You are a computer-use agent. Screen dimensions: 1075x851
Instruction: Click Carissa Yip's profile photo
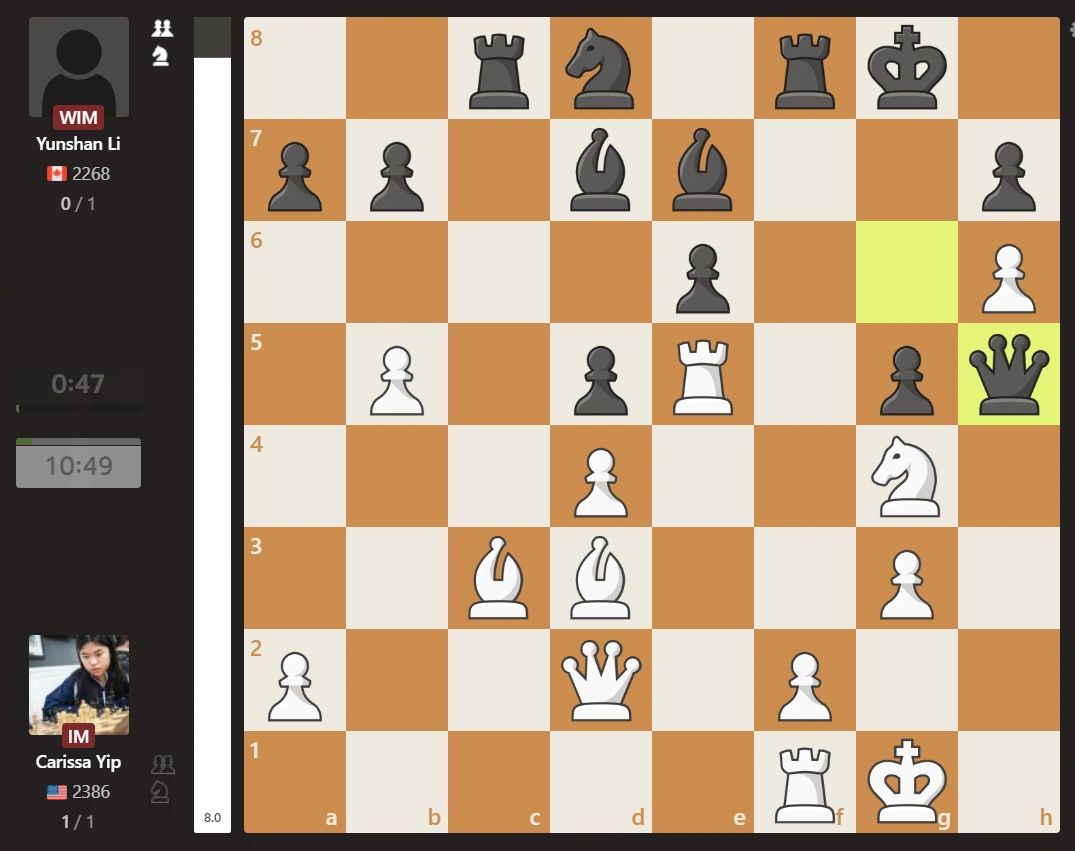tap(78, 683)
